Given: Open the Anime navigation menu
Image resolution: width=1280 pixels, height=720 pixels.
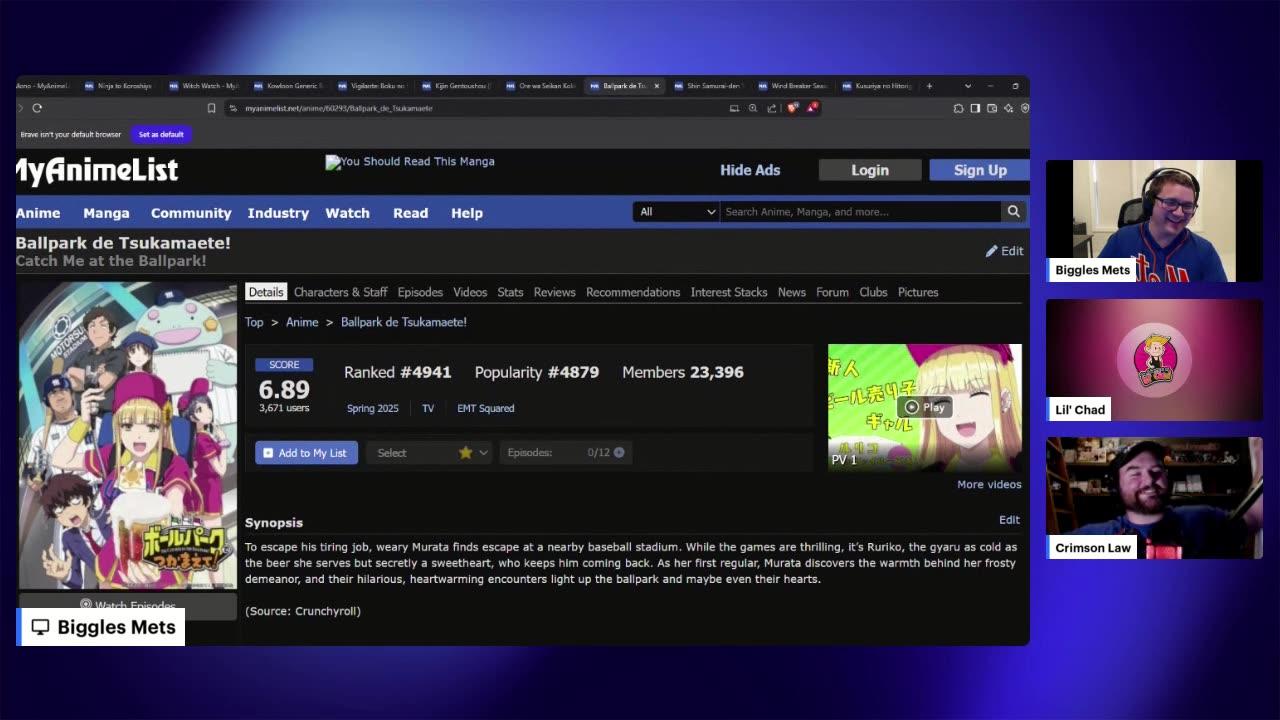Looking at the screenshot, I should (38, 213).
